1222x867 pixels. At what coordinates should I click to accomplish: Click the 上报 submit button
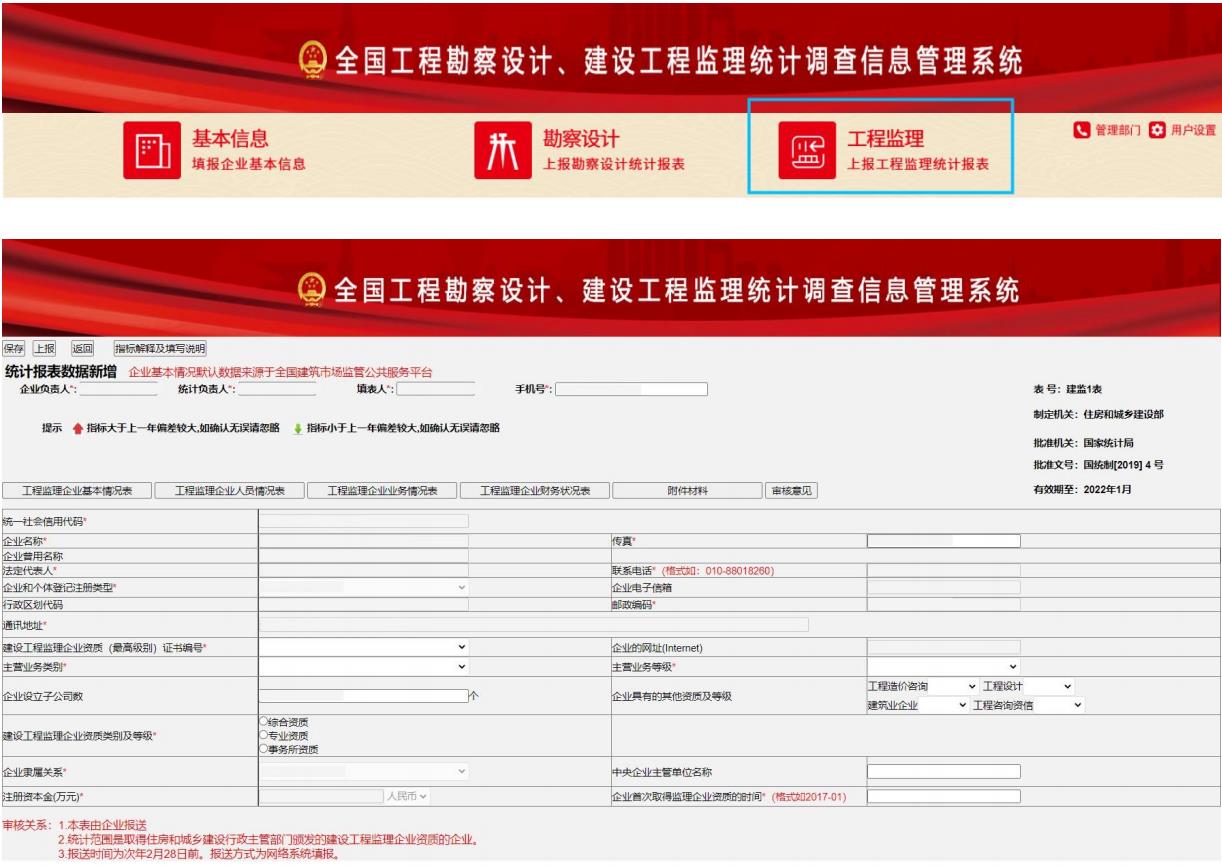(x=46, y=348)
